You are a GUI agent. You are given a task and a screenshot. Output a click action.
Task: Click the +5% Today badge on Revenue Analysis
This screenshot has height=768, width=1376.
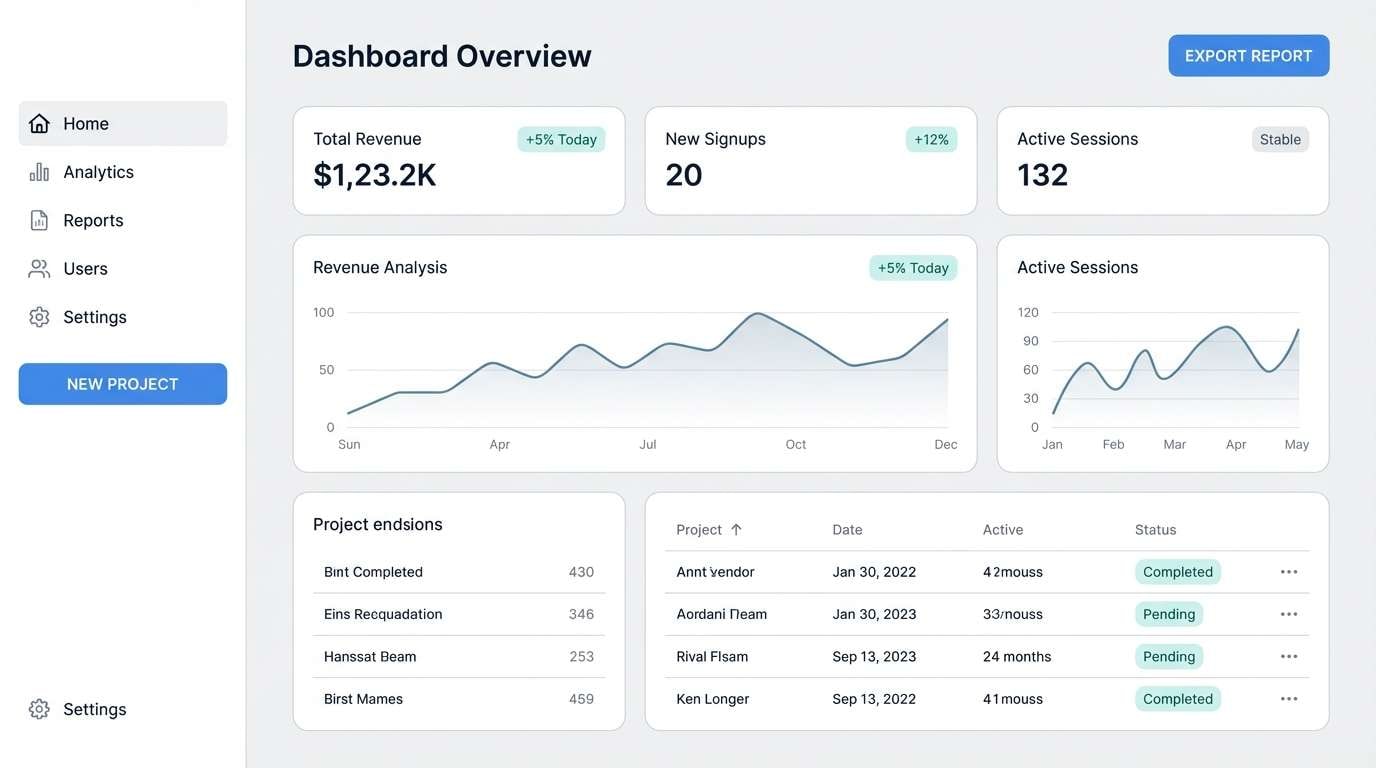pos(912,267)
